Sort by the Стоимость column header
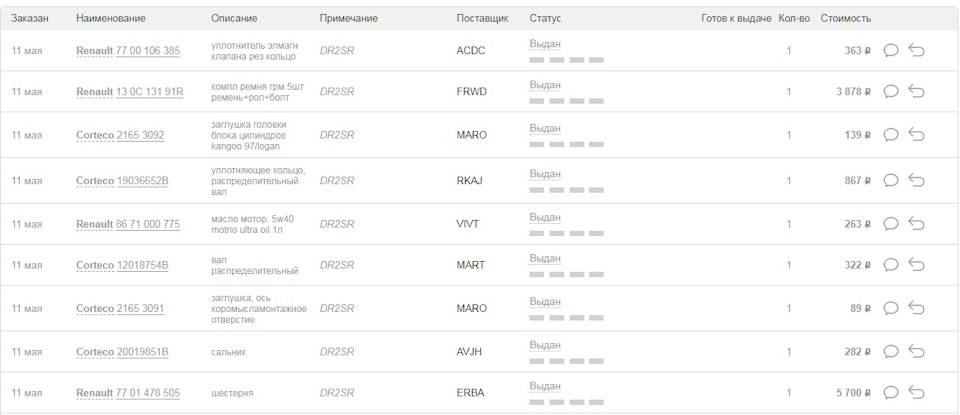Image resolution: width=960 pixels, height=415 pixels. [x=846, y=18]
